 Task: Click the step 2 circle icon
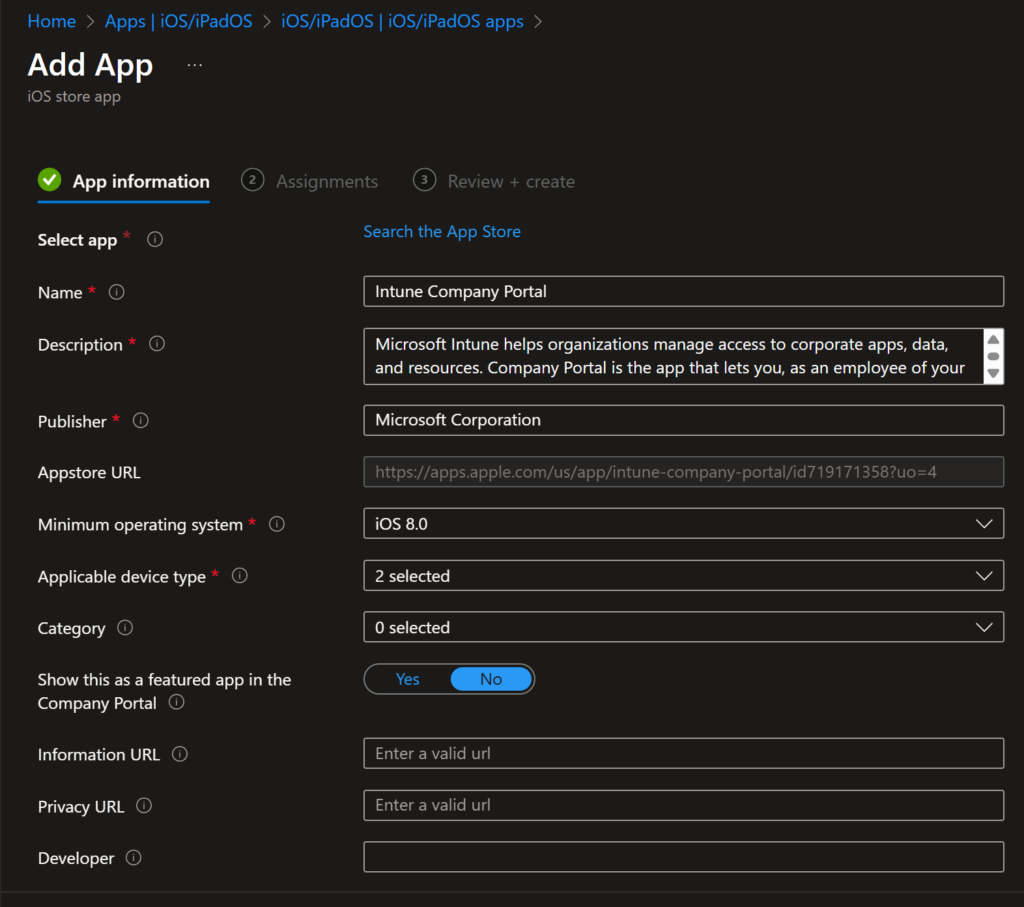[253, 180]
